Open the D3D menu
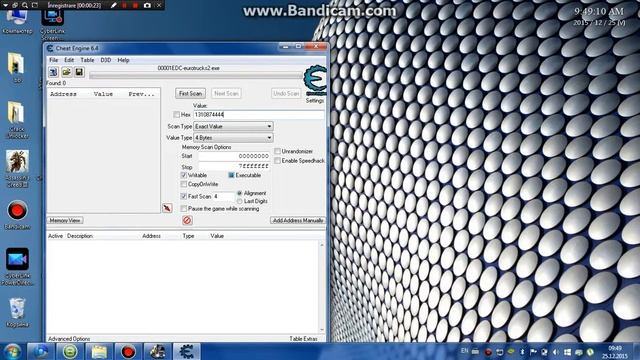The image size is (640, 360). [106, 60]
